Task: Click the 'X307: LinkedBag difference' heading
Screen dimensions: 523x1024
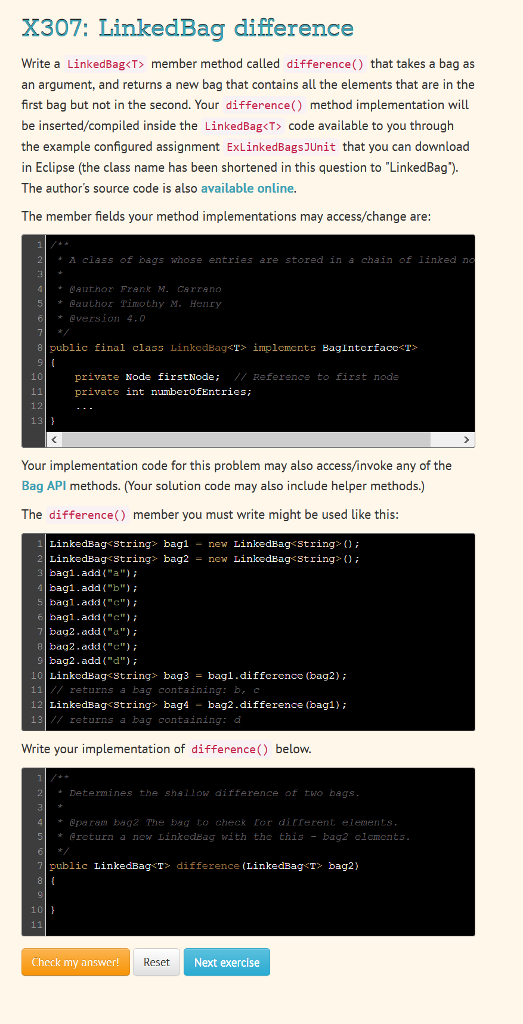Action: pos(187,28)
